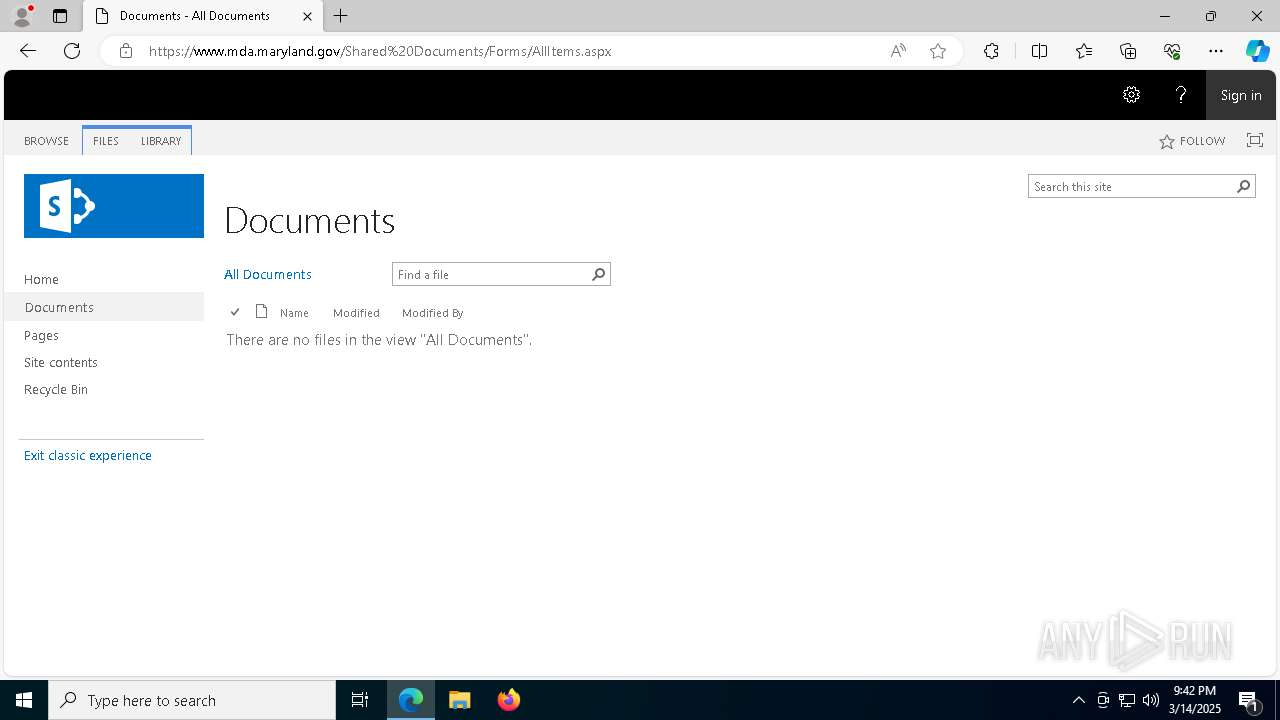This screenshot has width=1280, height=720.
Task: Open the Pages navigation link
Action: pyautogui.click(x=42, y=335)
